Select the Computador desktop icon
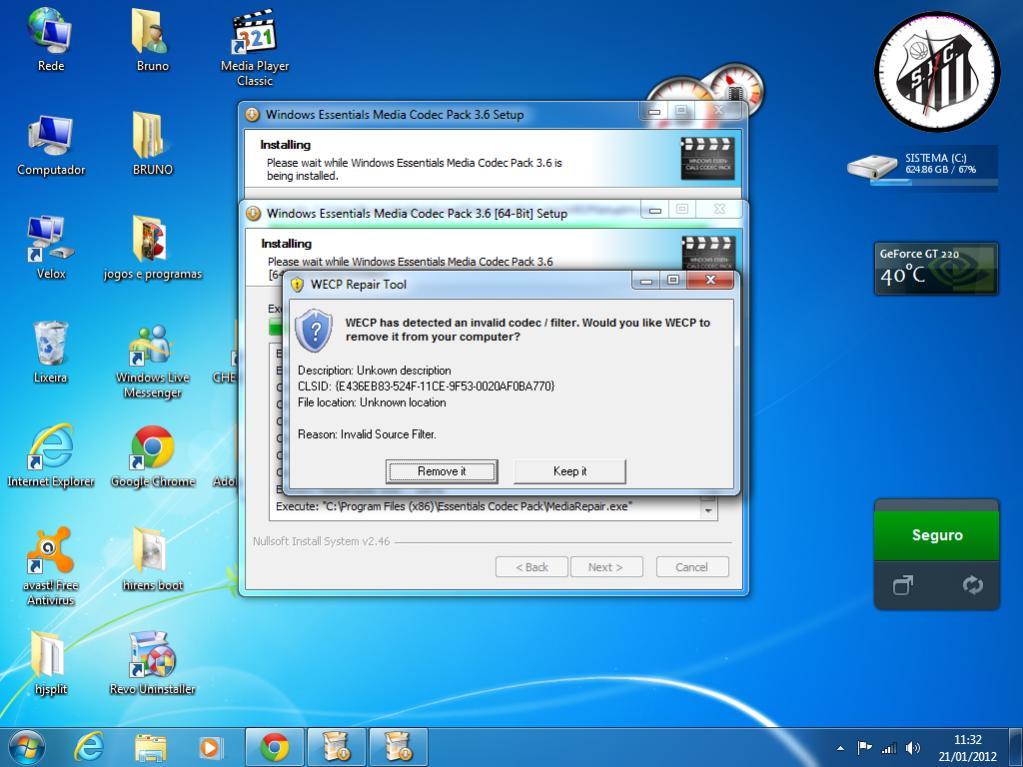The image size is (1023, 767). pos(51,145)
